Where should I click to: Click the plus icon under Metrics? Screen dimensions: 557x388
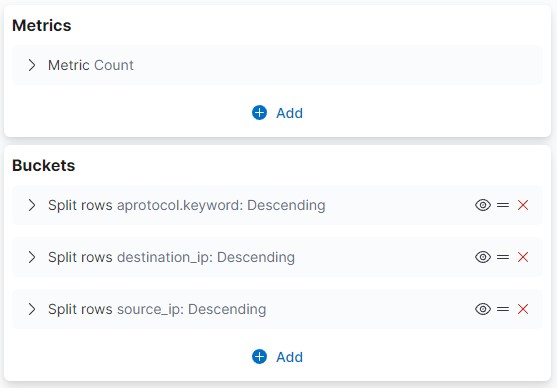point(259,113)
